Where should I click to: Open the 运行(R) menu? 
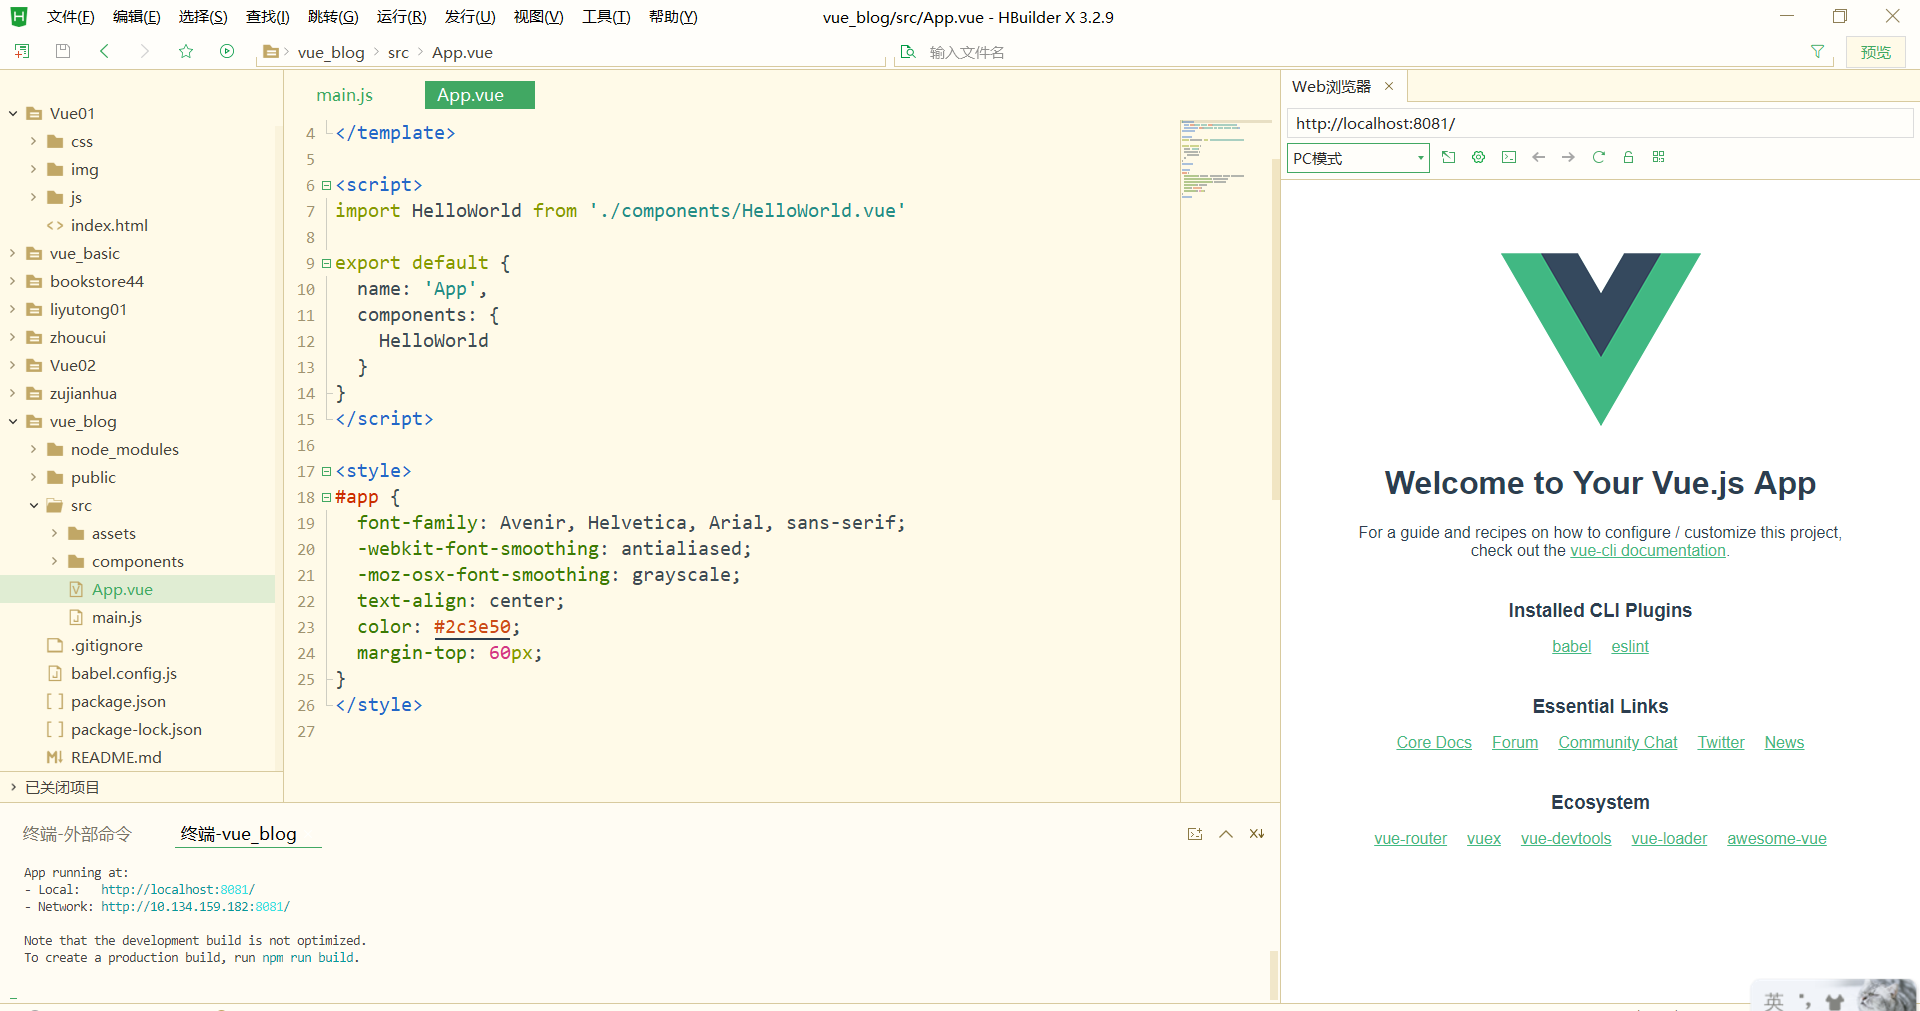401,17
